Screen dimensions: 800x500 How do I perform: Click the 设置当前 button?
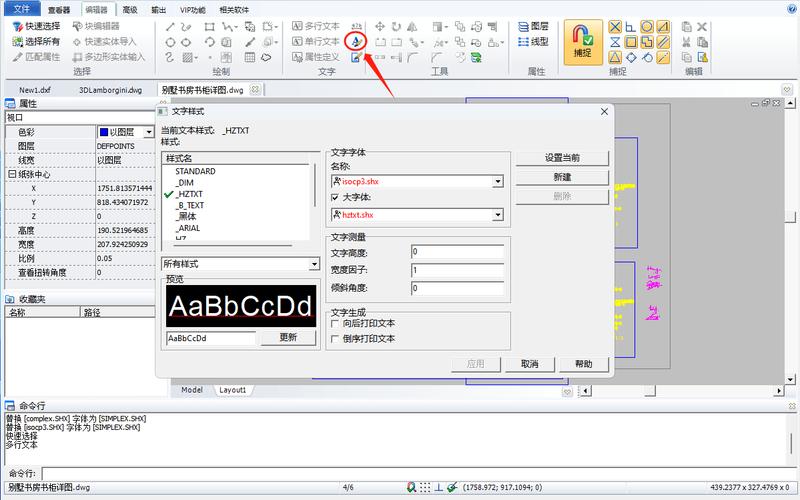pyautogui.click(x=562, y=158)
